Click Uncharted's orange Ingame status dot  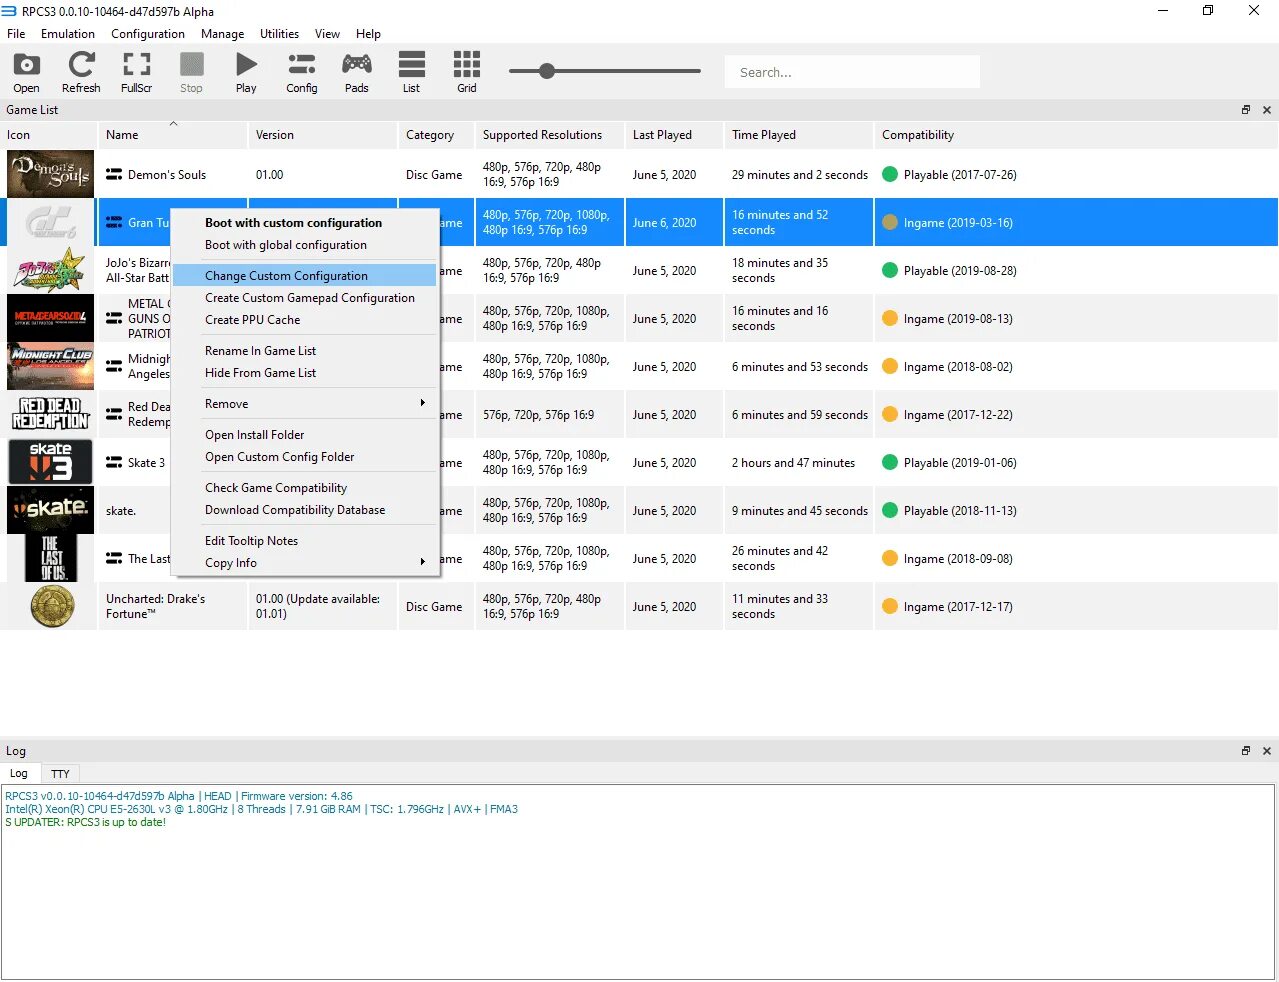click(889, 606)
